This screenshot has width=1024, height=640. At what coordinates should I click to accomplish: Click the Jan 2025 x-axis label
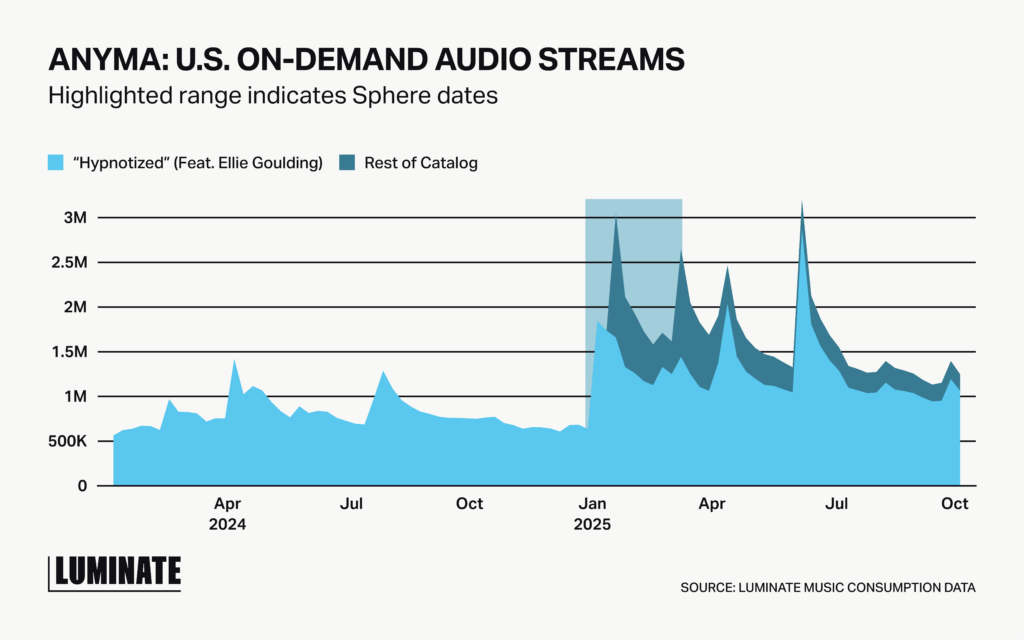592,514
